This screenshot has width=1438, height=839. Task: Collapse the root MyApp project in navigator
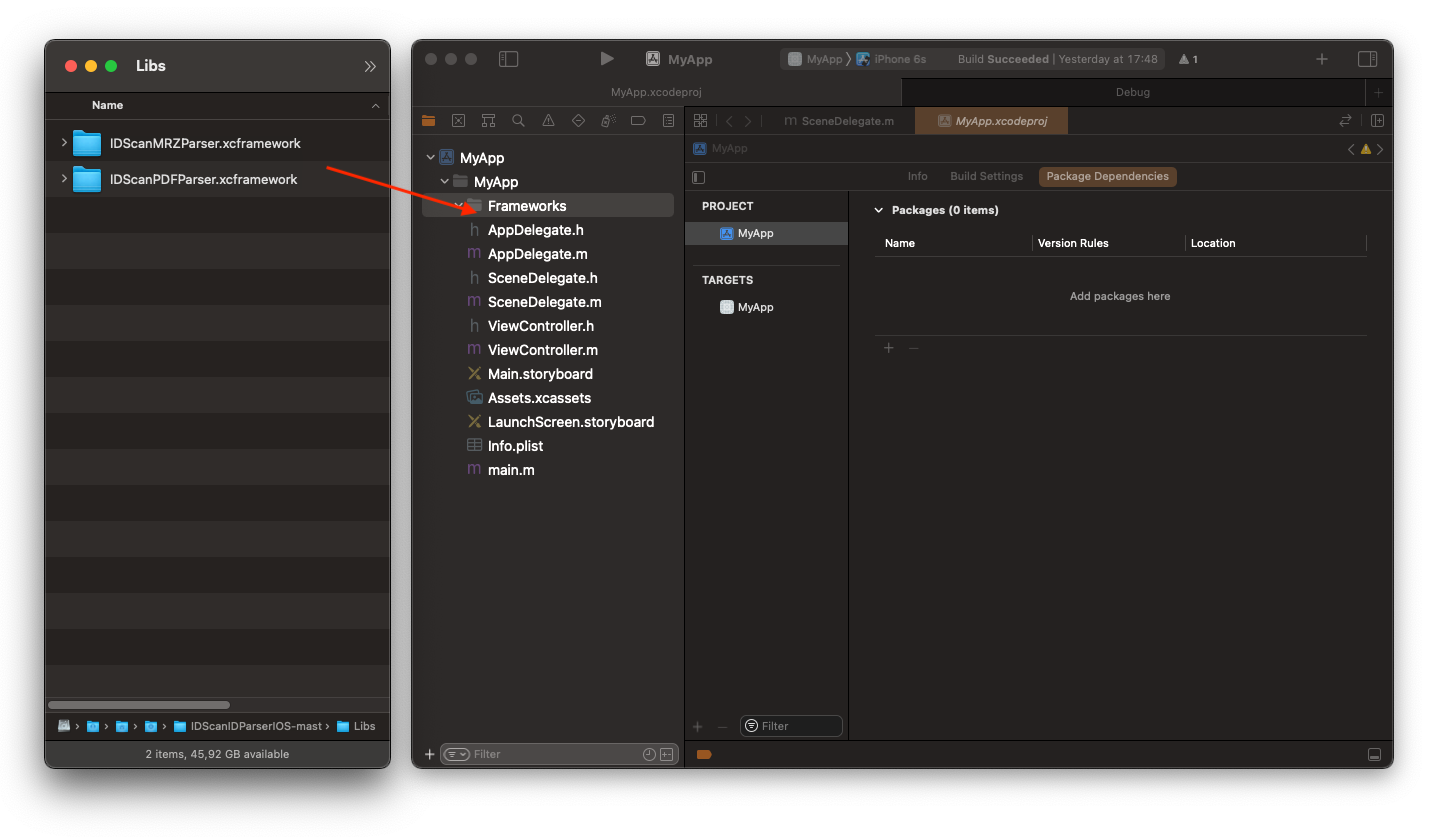tap(431, 158)
